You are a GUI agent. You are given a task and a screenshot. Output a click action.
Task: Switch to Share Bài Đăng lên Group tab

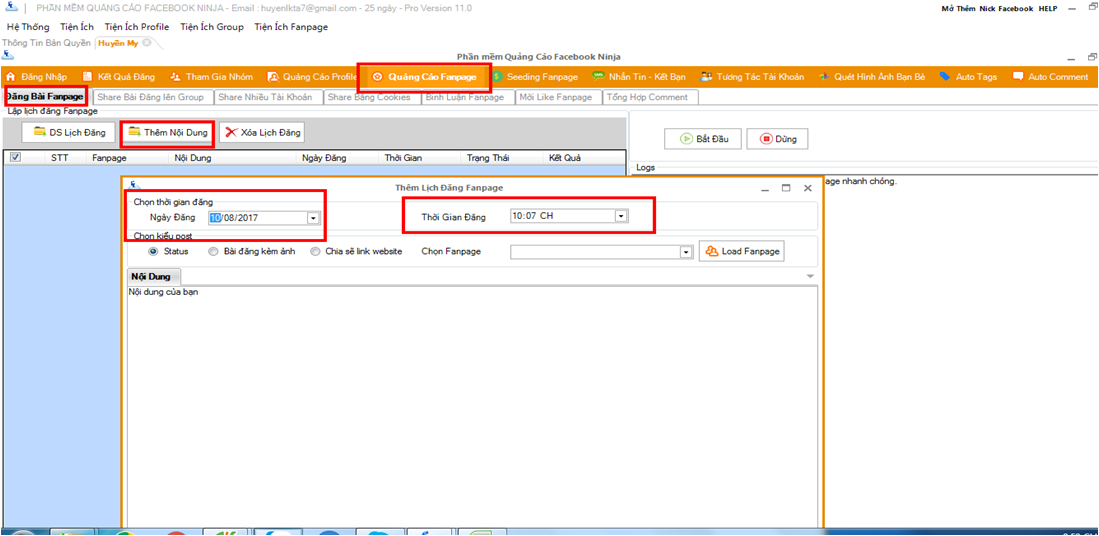[x=151, y=97]
